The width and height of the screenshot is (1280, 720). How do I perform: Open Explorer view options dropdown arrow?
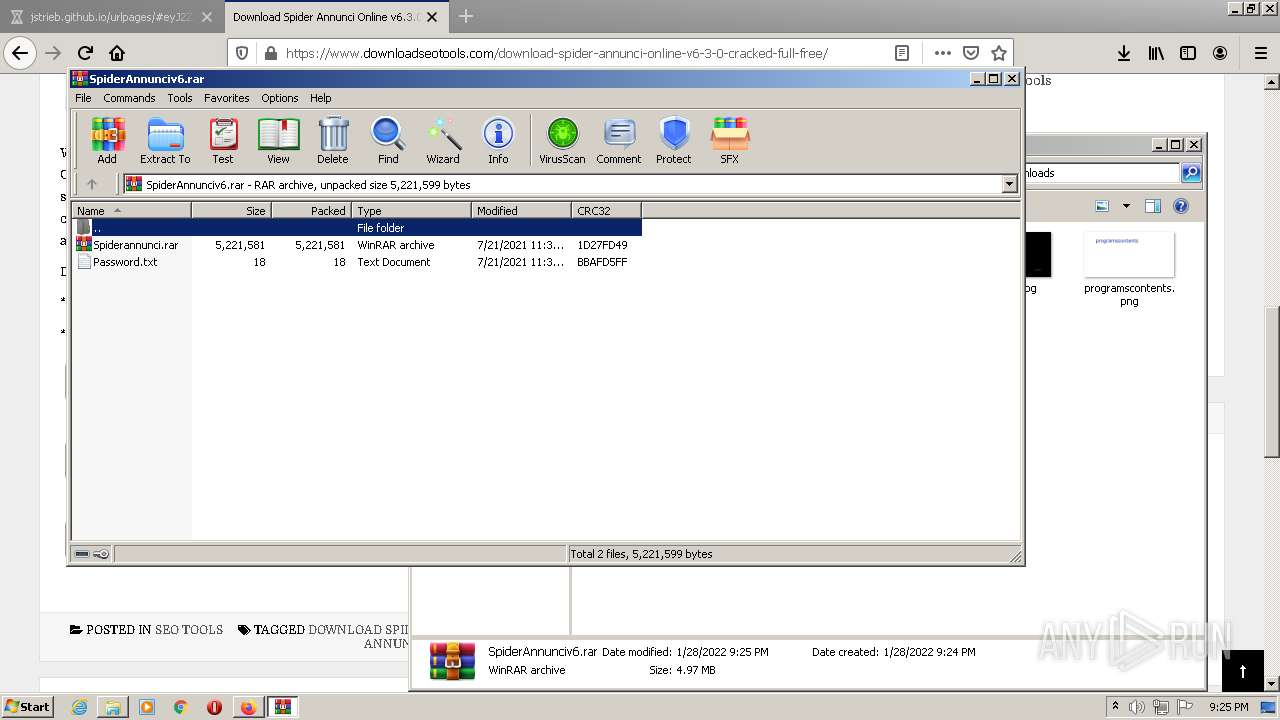[1126, 206]
